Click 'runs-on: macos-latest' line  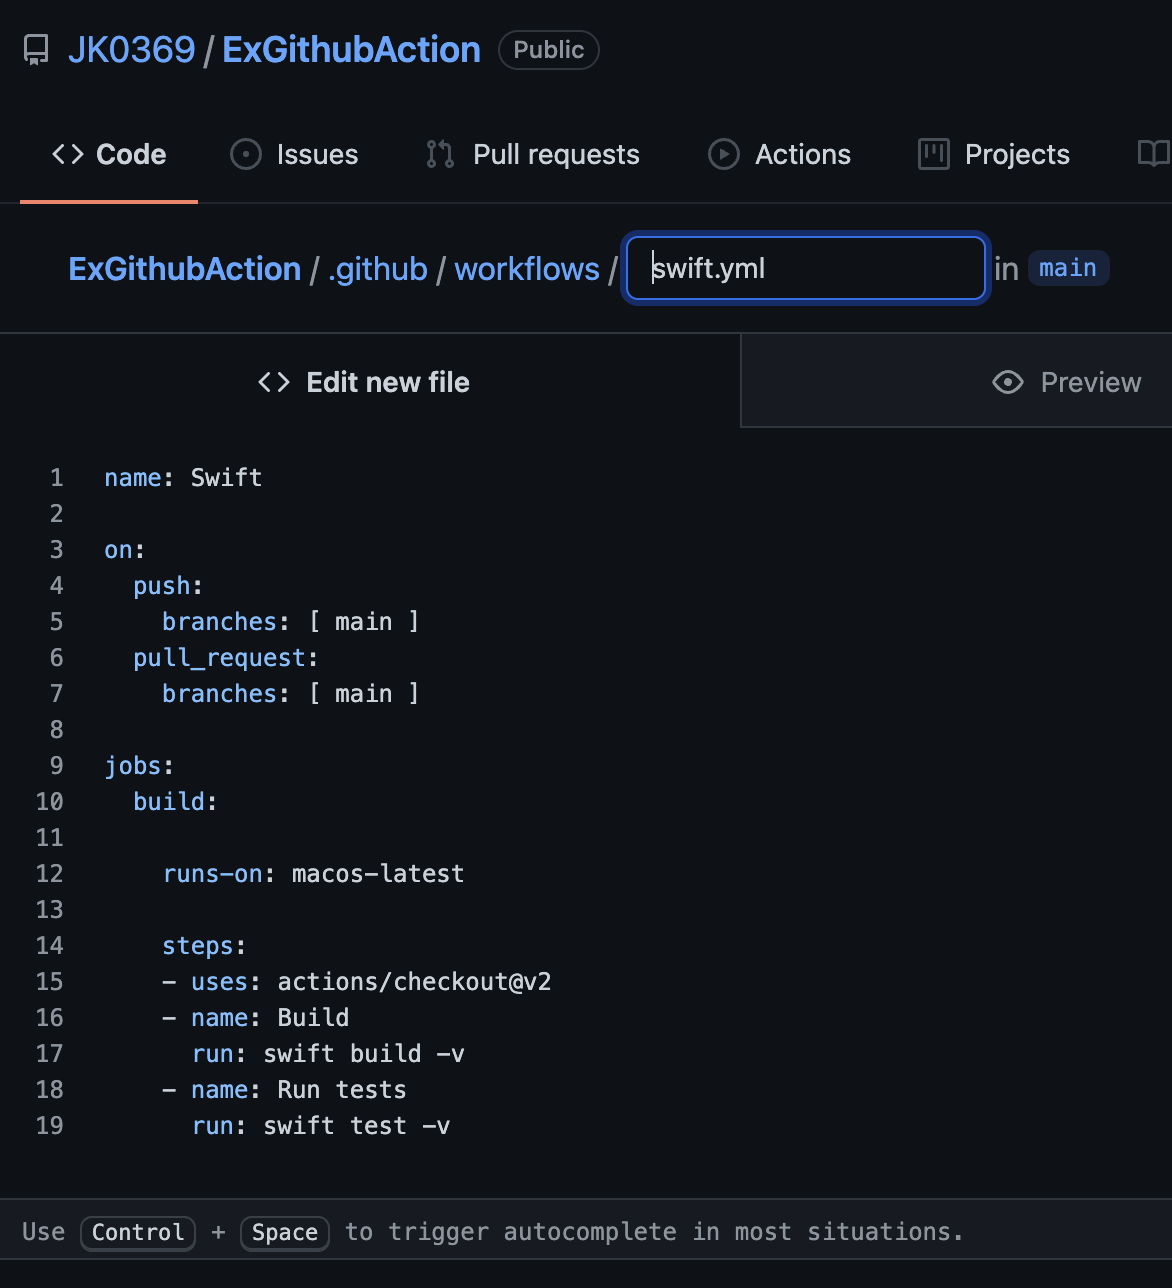click(x=313, y=874)
